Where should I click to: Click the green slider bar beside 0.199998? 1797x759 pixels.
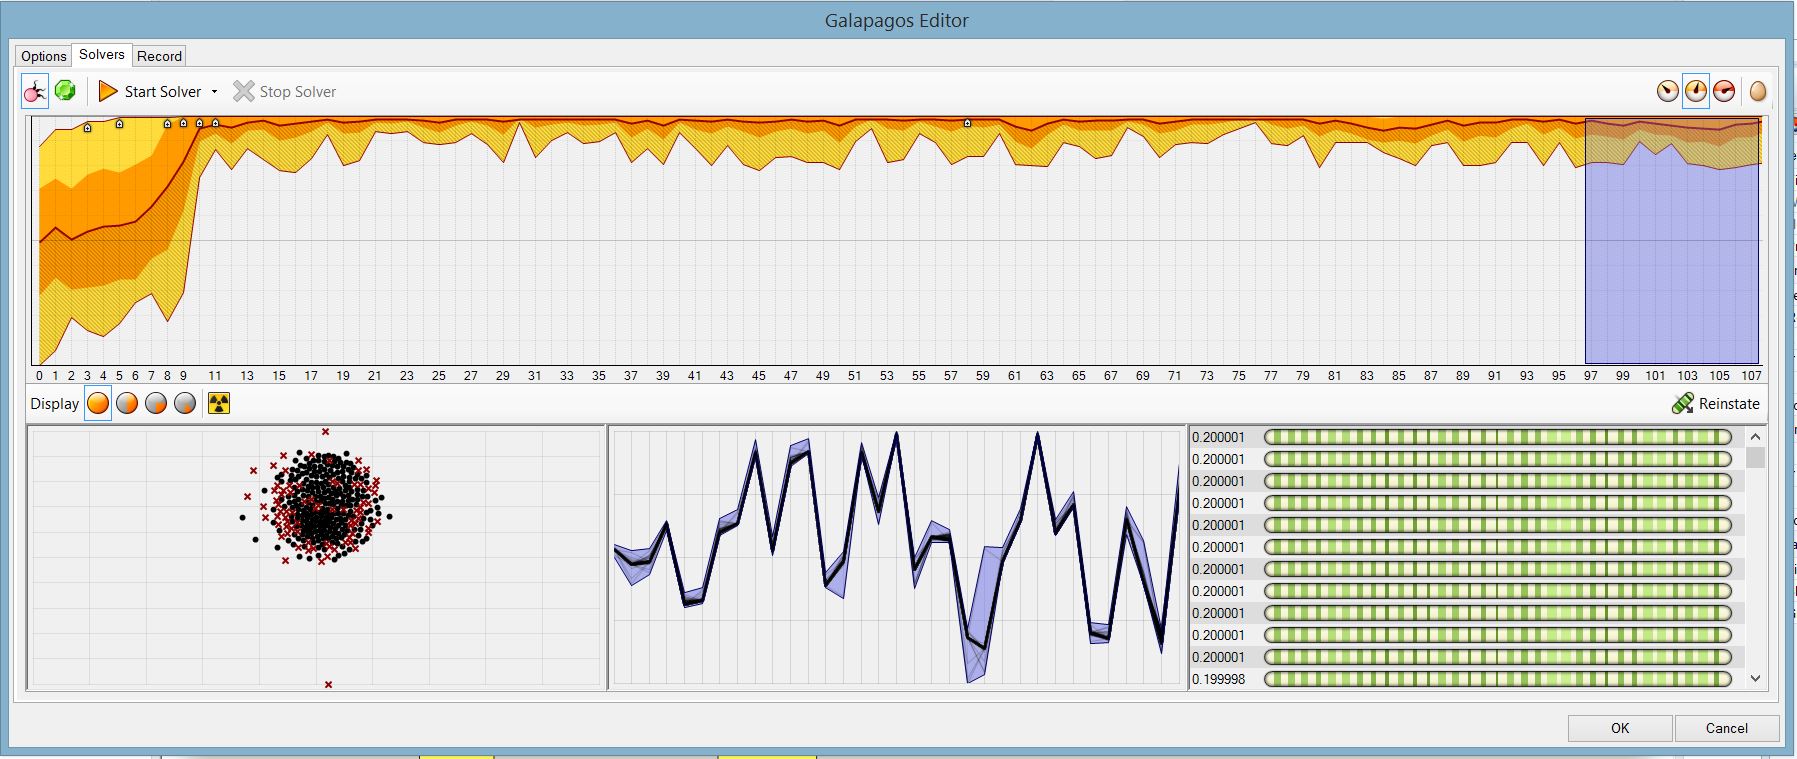(x=1498, y=679)
